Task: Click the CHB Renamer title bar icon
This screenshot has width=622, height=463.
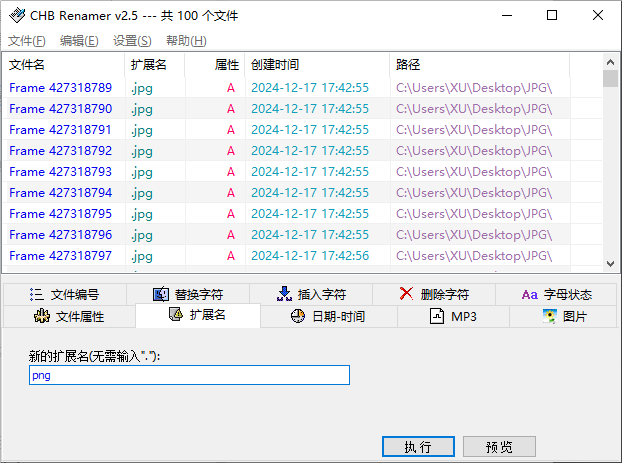Action: pyautogui.click(x=17, y=15)
